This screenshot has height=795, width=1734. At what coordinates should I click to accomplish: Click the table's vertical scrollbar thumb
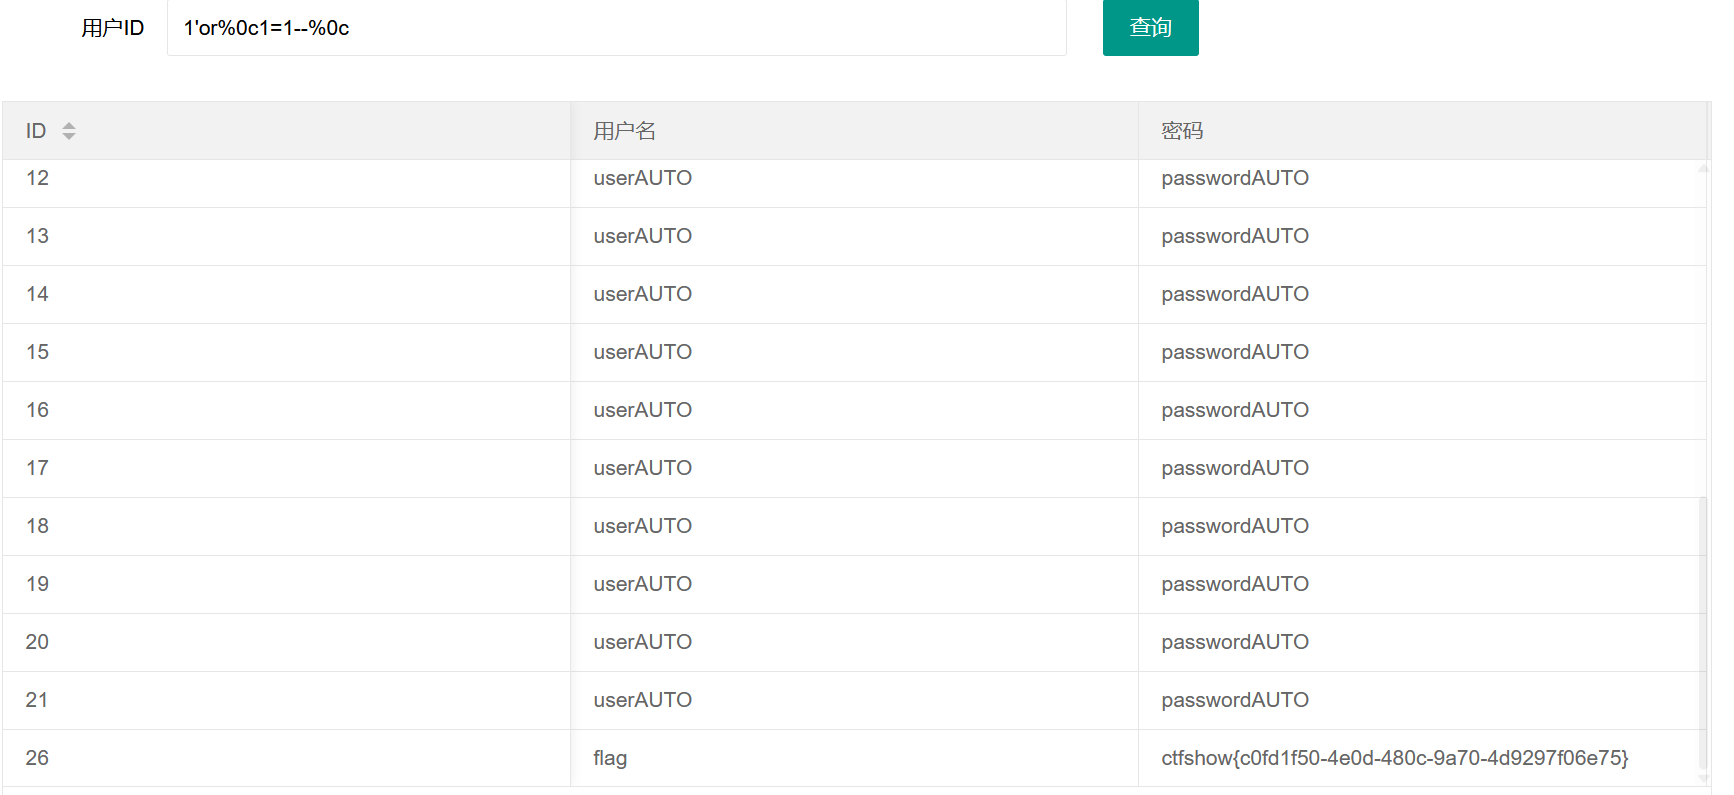pyautogui.click(x=1702, y=630)
